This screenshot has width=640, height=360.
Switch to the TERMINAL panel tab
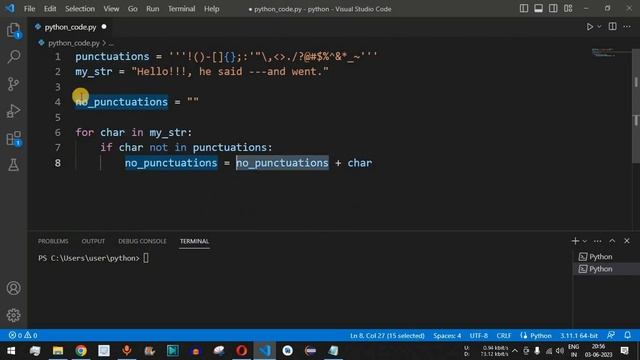(x=194, y=241)
